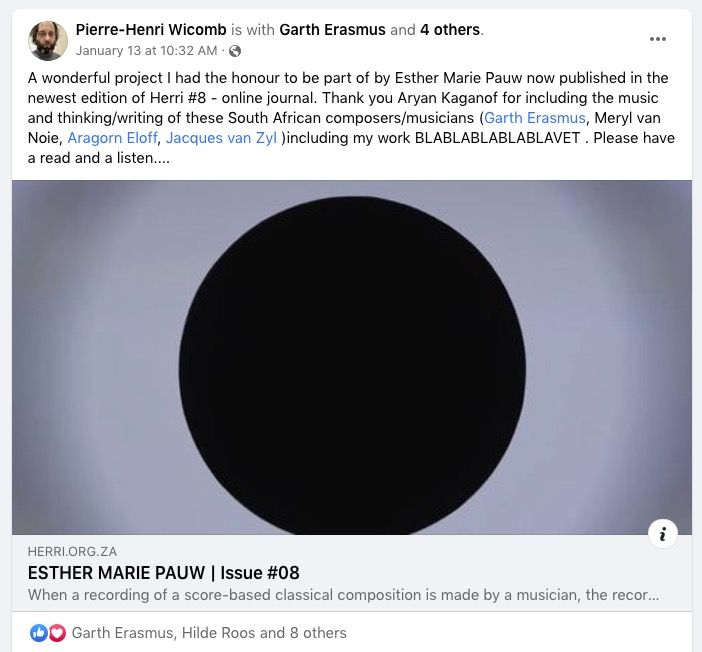Click the public audience globe icon

pyautogui.click(x=235, y=50)
